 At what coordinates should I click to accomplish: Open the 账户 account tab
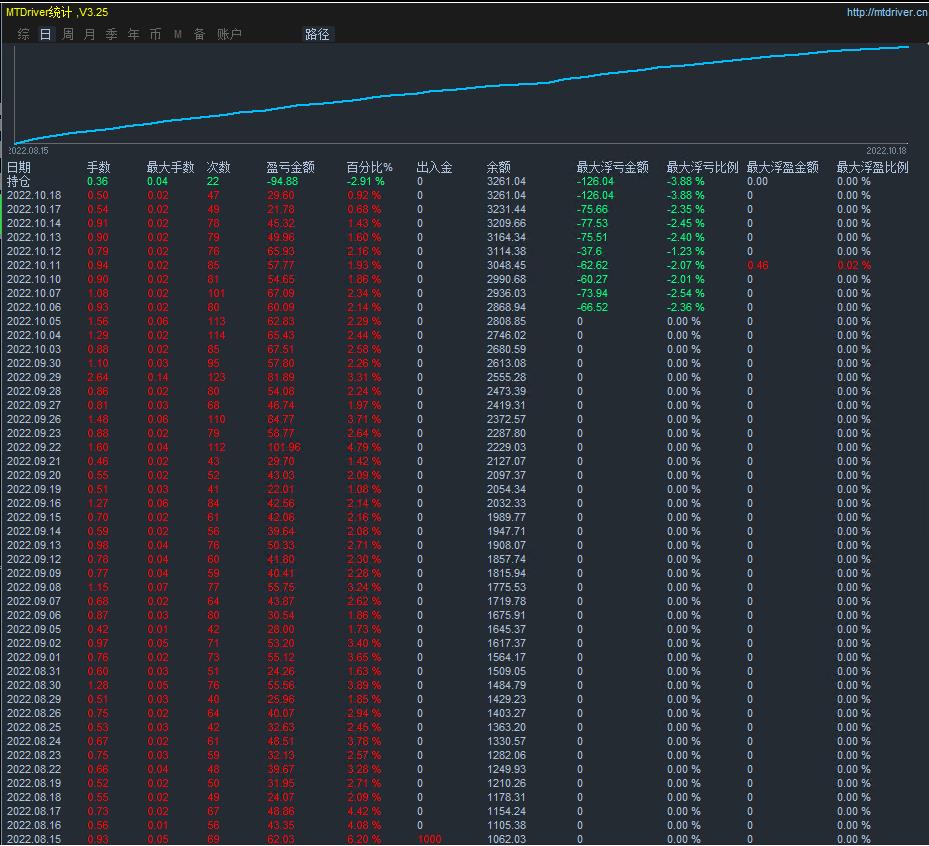tap(229, 34)
